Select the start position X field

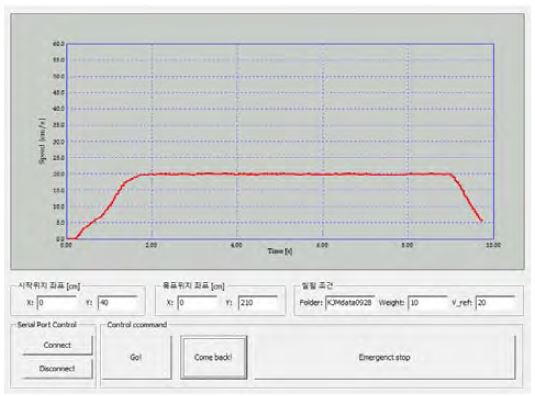pos(56,303)
